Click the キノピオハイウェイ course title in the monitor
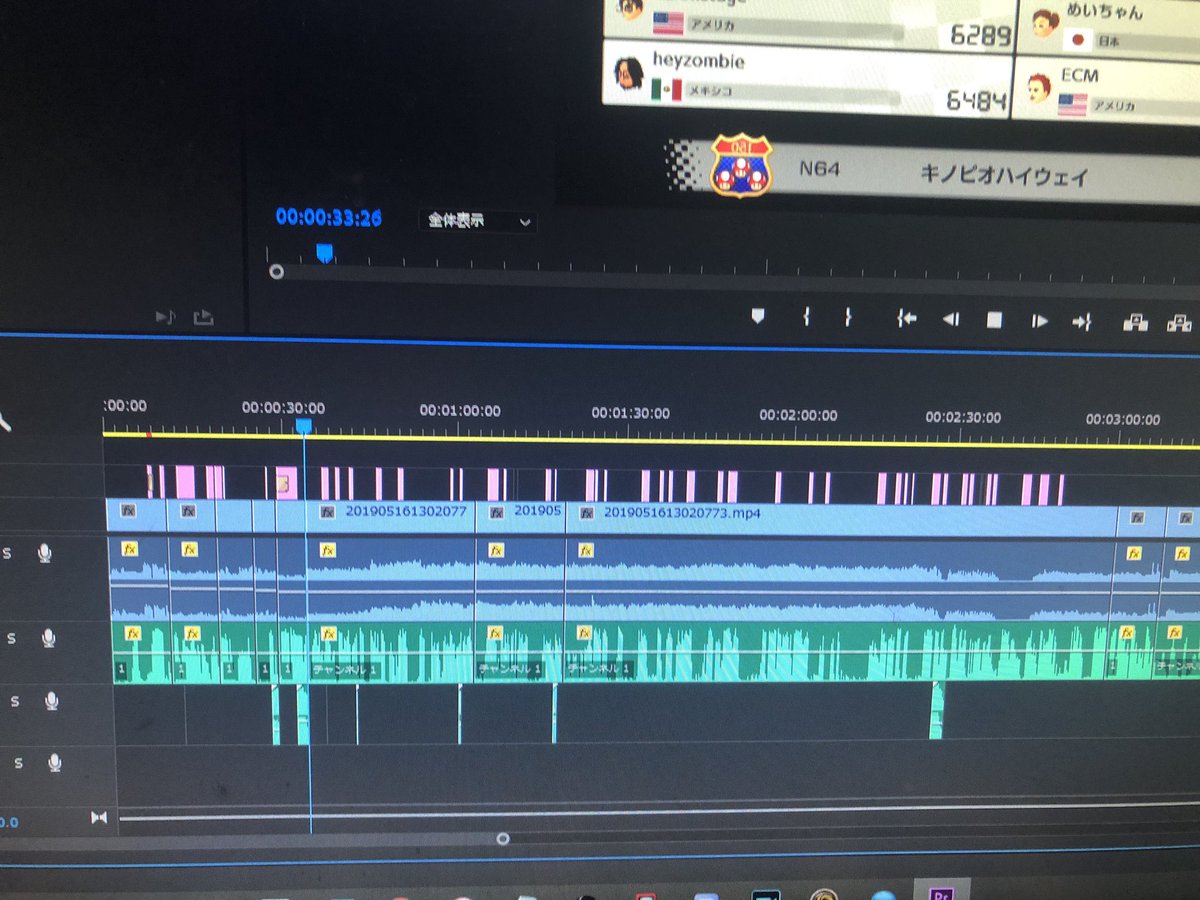Image resolution: width=1200 pixels, height=900 pixels. click(x=1003, y=176)
